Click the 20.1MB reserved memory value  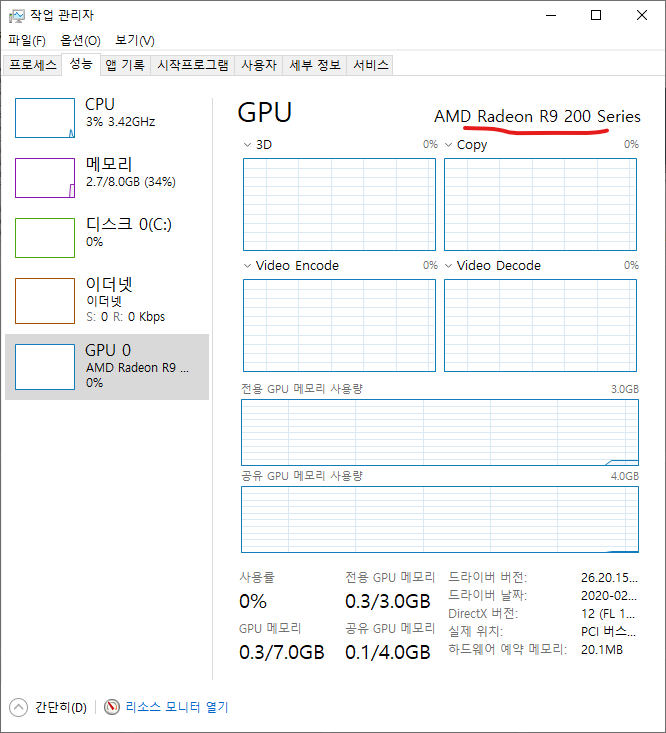click(x=602, y=650)
